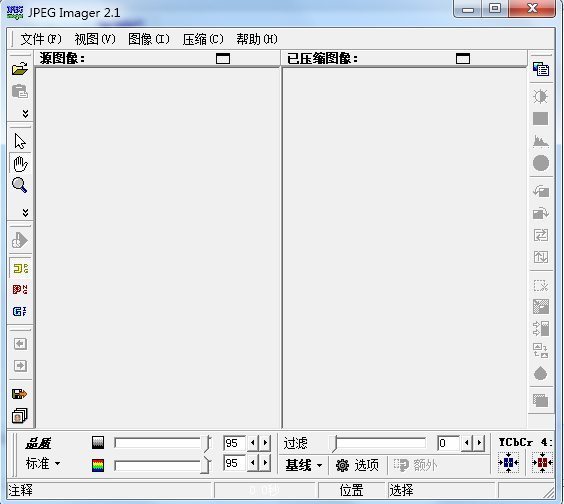
Task: Click the luminance quality value field
Action: pos(234,443)
